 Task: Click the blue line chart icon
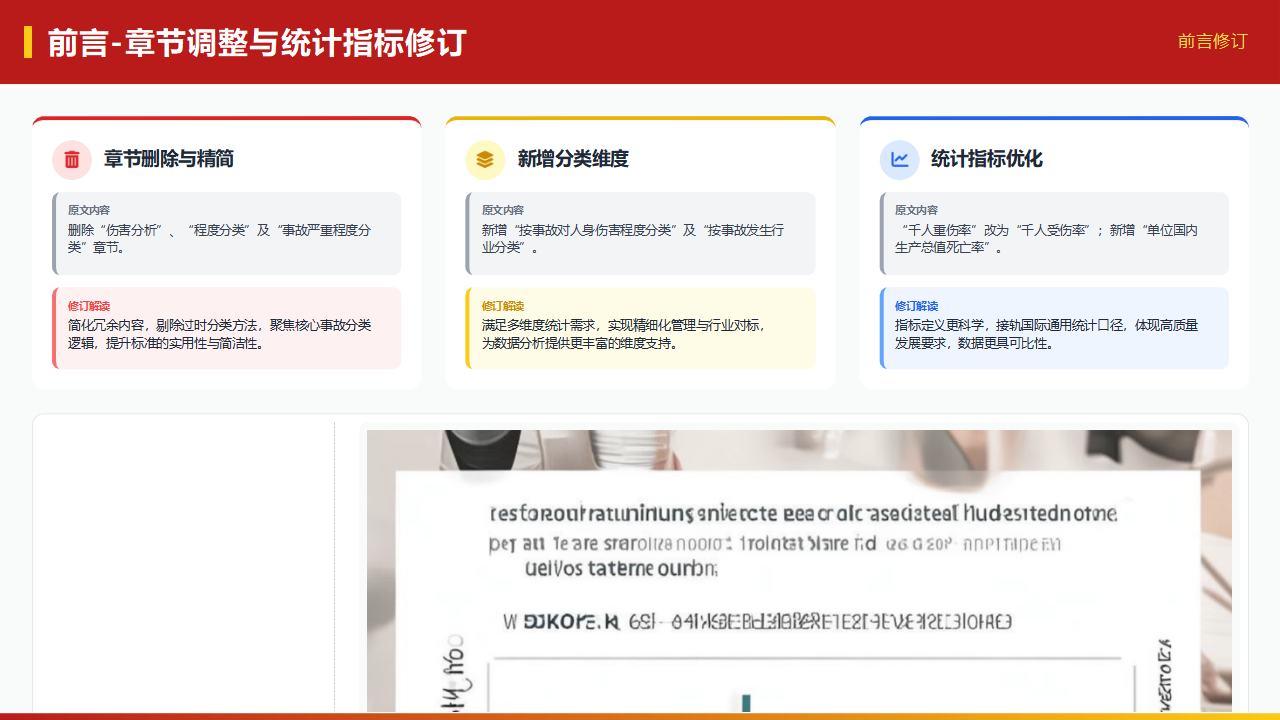[x=899, y=159]
